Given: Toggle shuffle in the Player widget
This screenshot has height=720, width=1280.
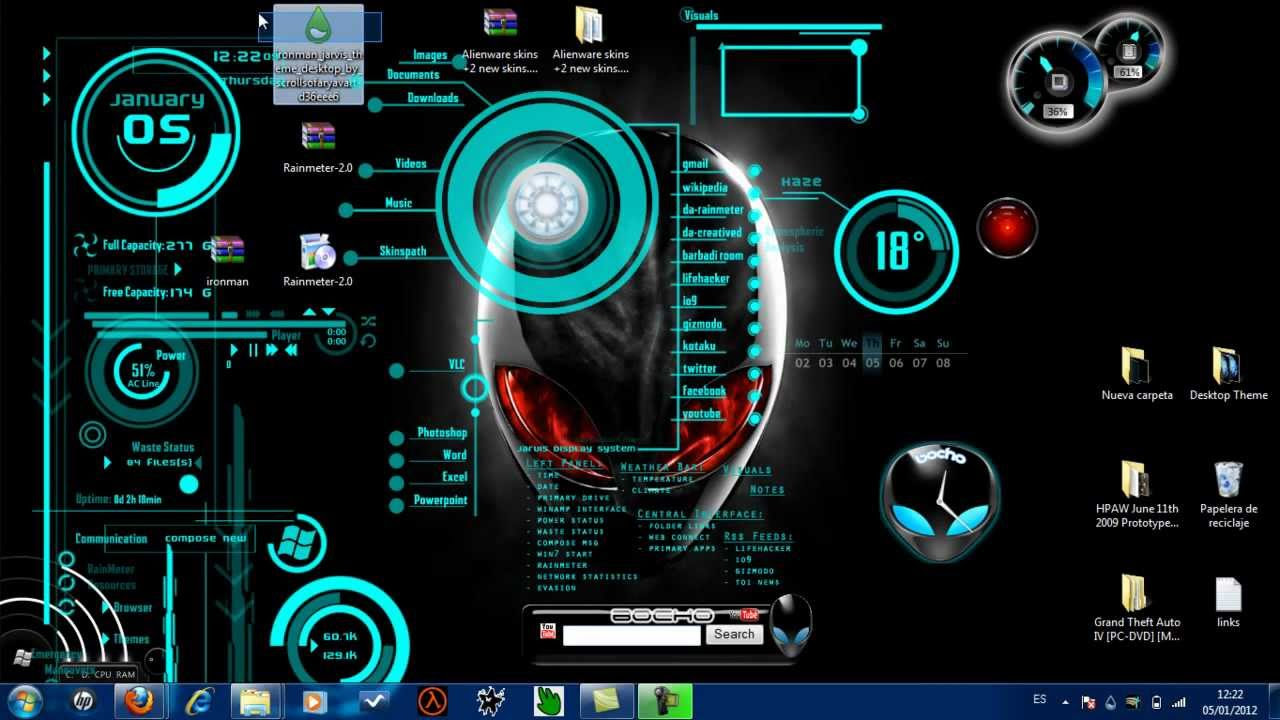Looking at the screenshot, I should (x=368, y=321).
